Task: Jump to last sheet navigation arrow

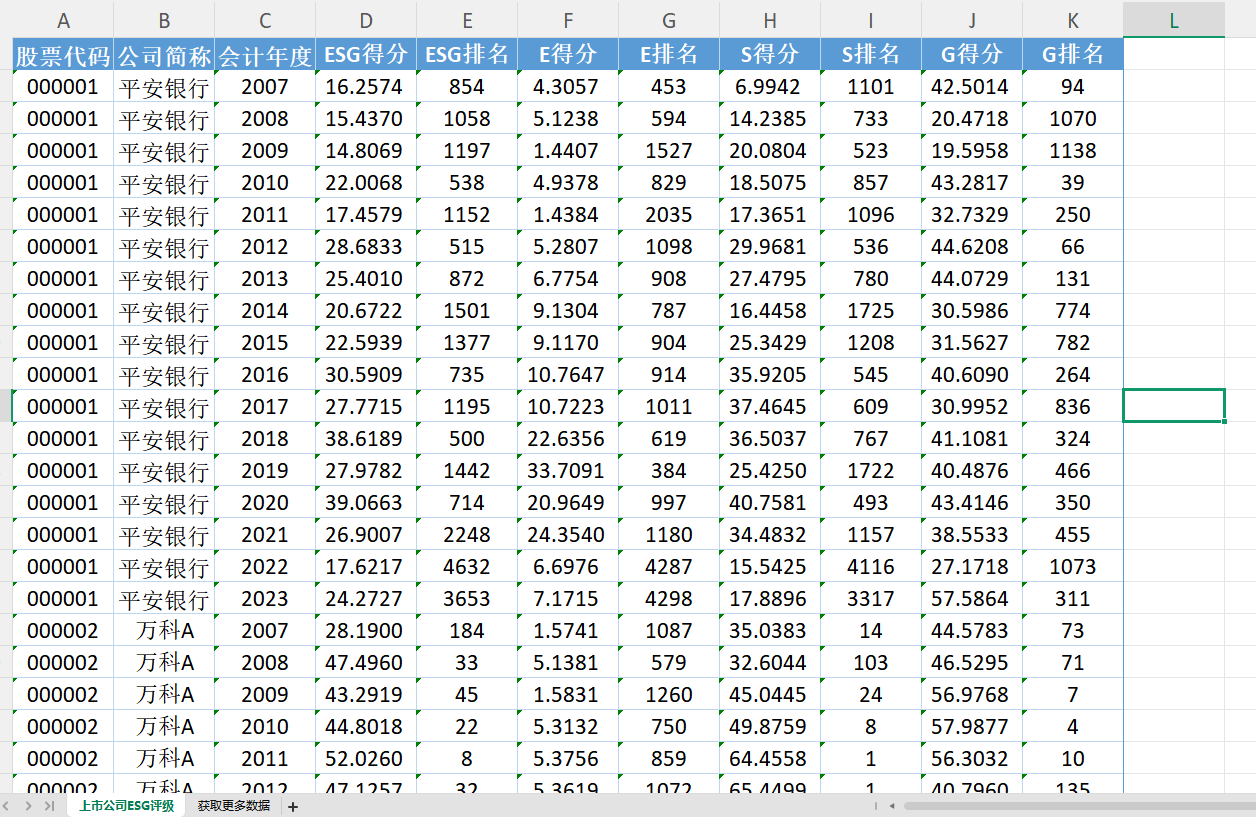Action: (x=48, y=806)
